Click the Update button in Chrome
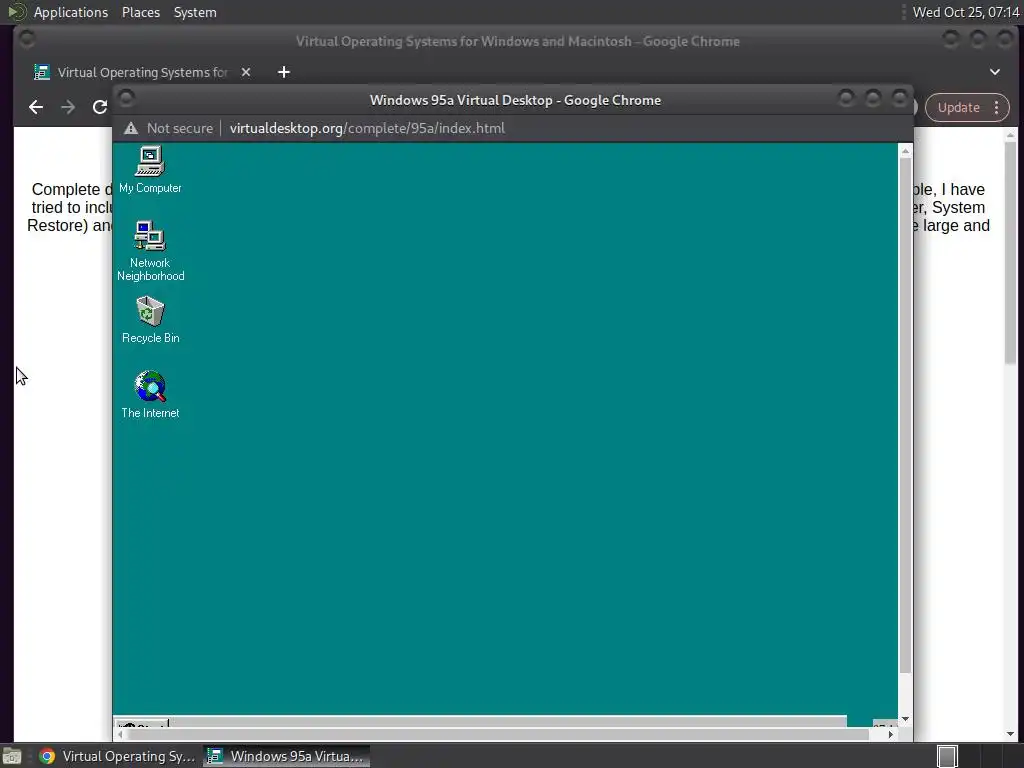The height and width of the screenshot is (768, 1024). [958, 108]
